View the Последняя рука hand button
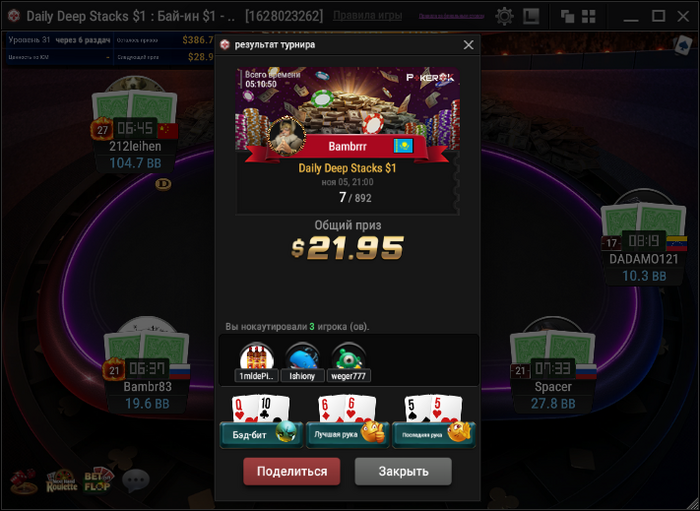The image size is (700, 511). 434,434
